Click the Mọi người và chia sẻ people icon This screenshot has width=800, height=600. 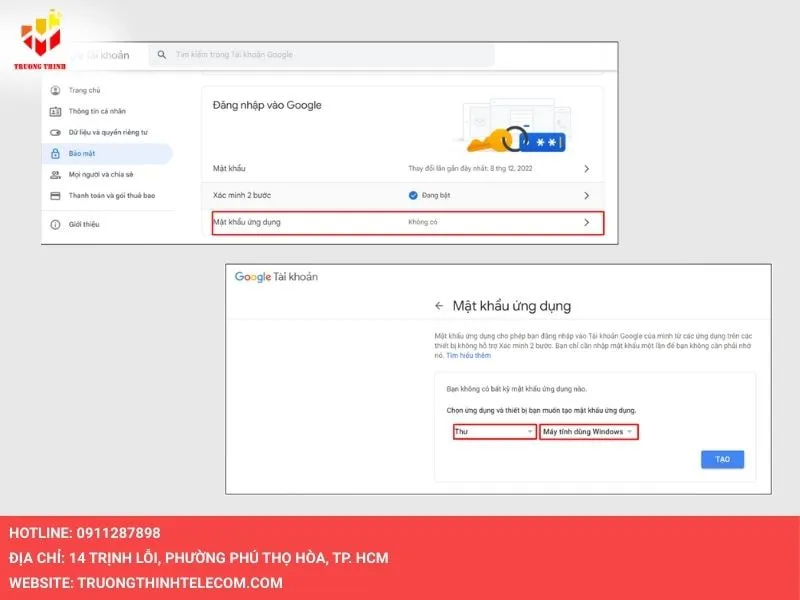(55, 174)
